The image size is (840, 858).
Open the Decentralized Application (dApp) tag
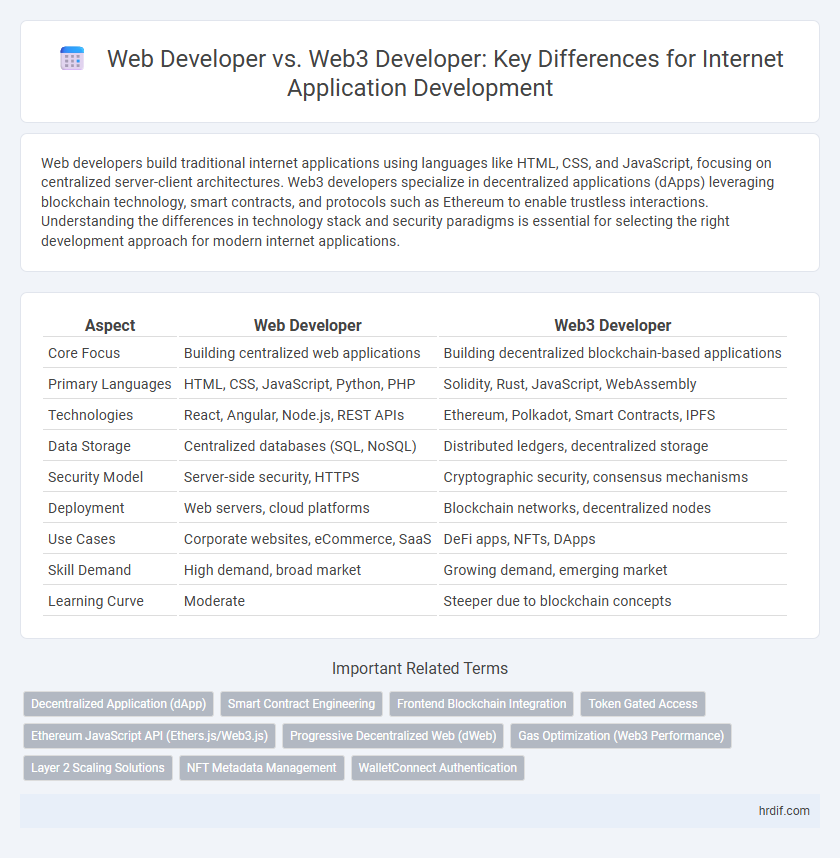click(118, 704)
